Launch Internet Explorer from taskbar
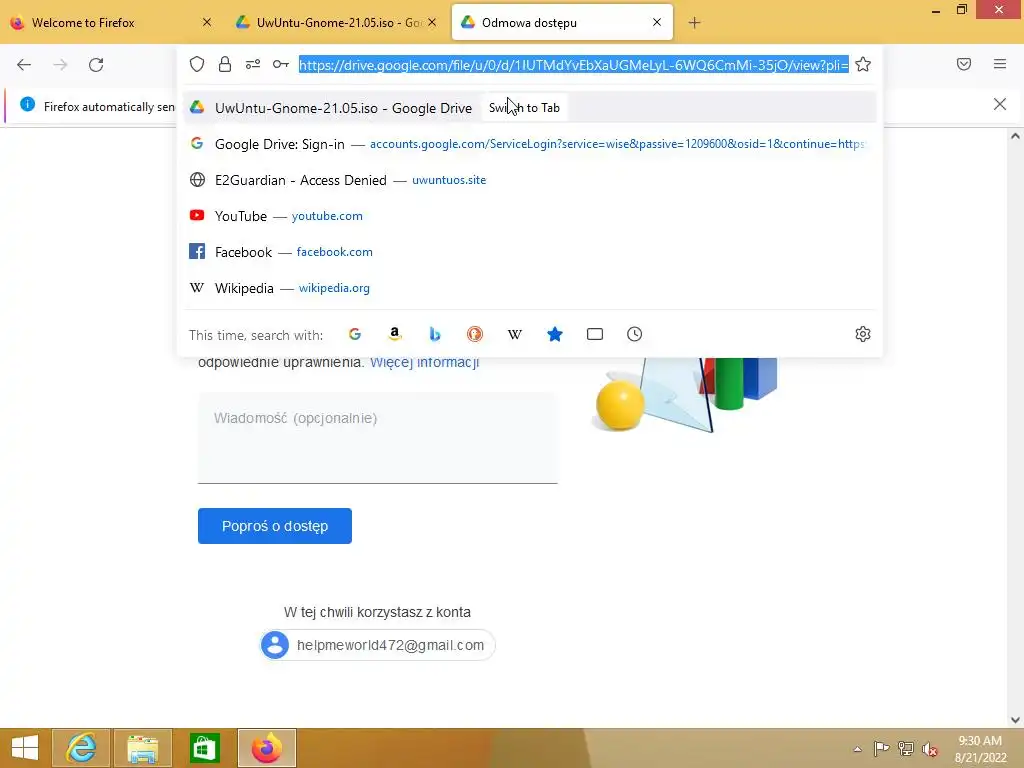The image size is (1024, 768). pyautogui.click(x=81, y=748)
